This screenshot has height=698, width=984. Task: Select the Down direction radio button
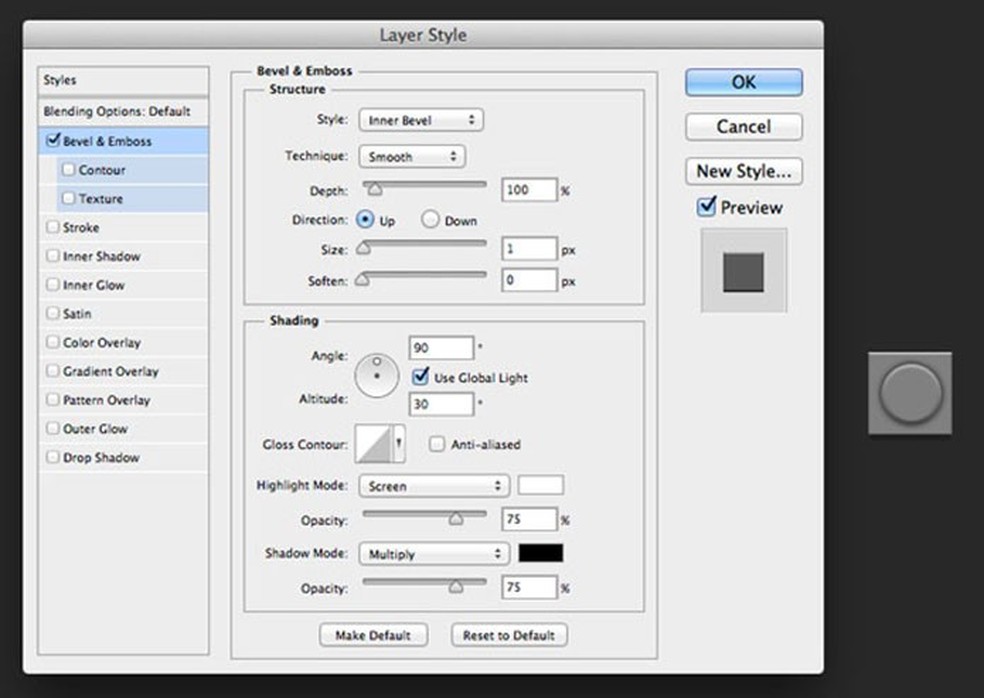coord(430,220)
